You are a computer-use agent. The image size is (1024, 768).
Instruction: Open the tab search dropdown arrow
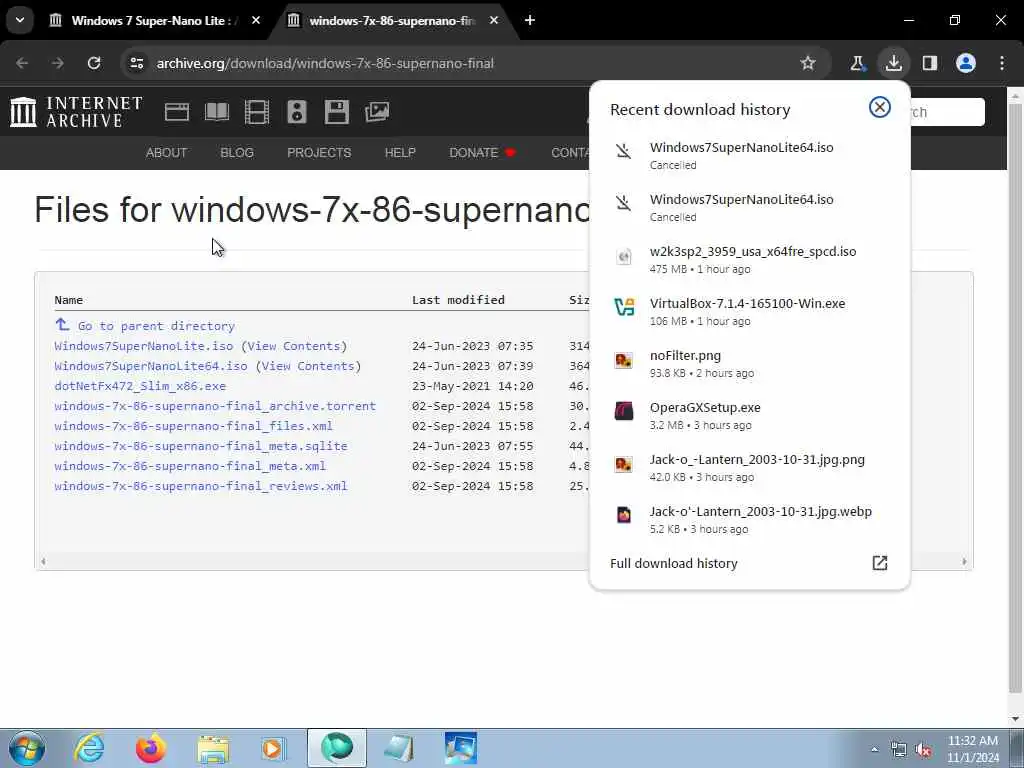pos(20,20)
